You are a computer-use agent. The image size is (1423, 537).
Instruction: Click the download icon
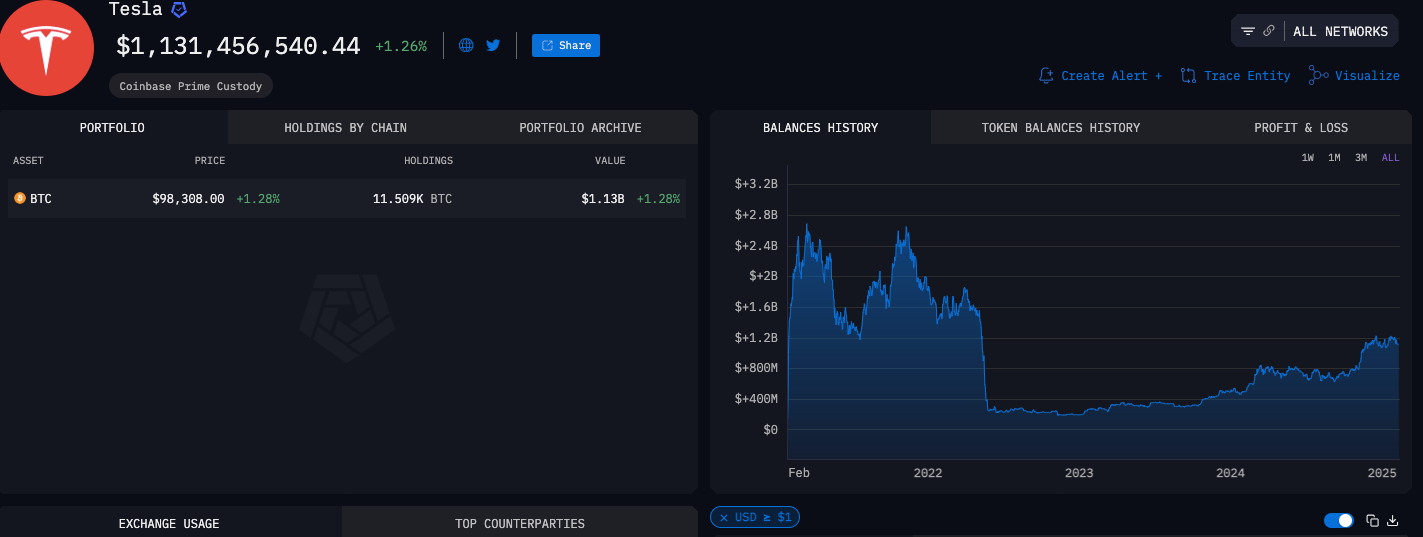pos(1392,520)
